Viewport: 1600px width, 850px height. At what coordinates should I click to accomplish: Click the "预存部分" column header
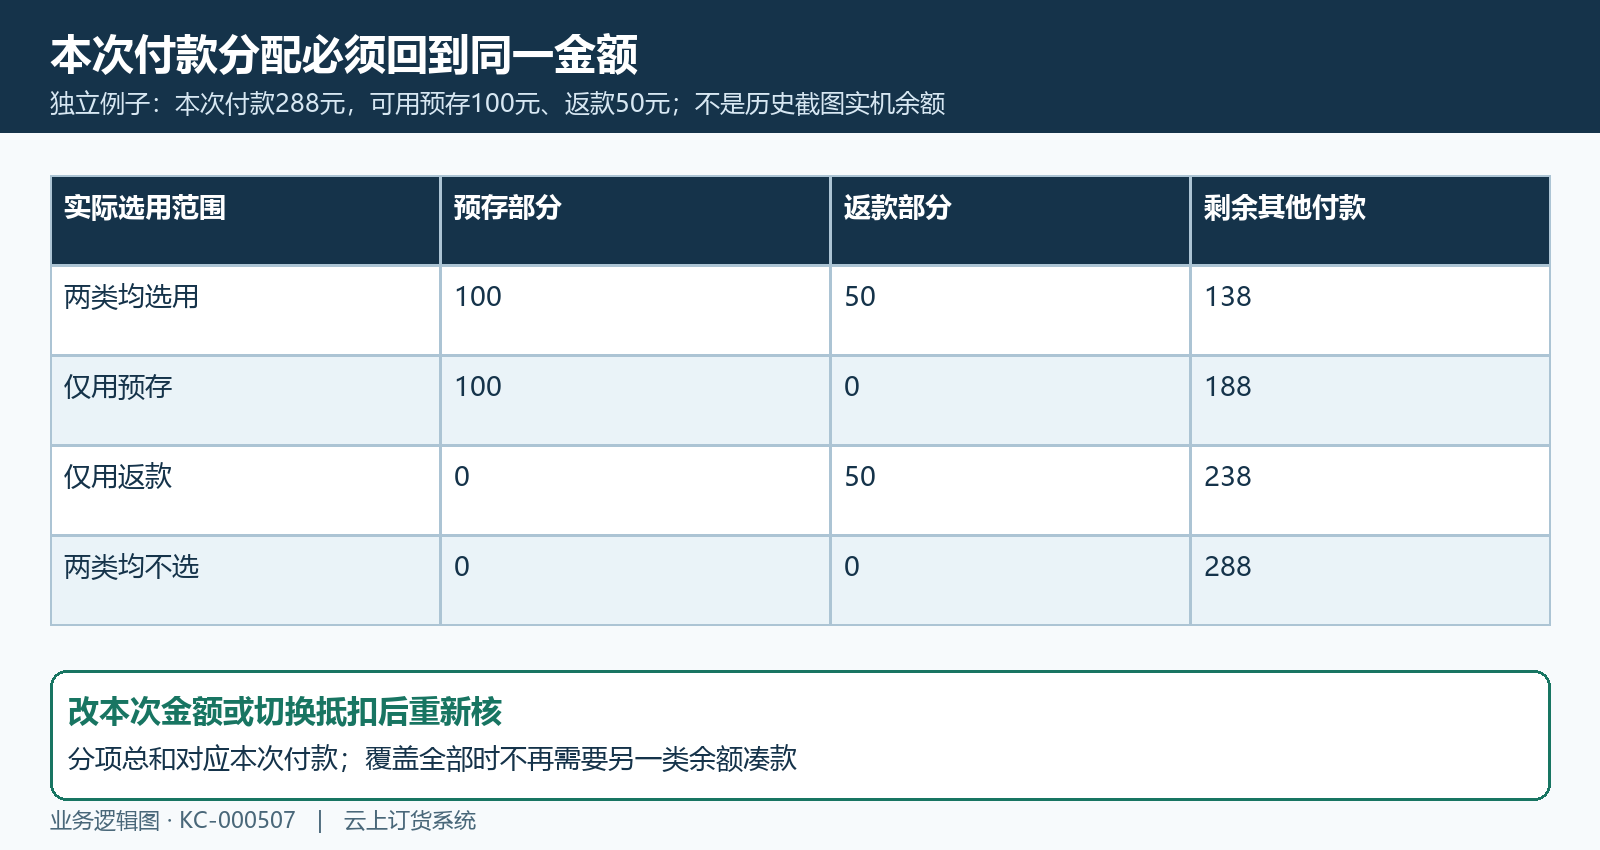coord(507,207)
